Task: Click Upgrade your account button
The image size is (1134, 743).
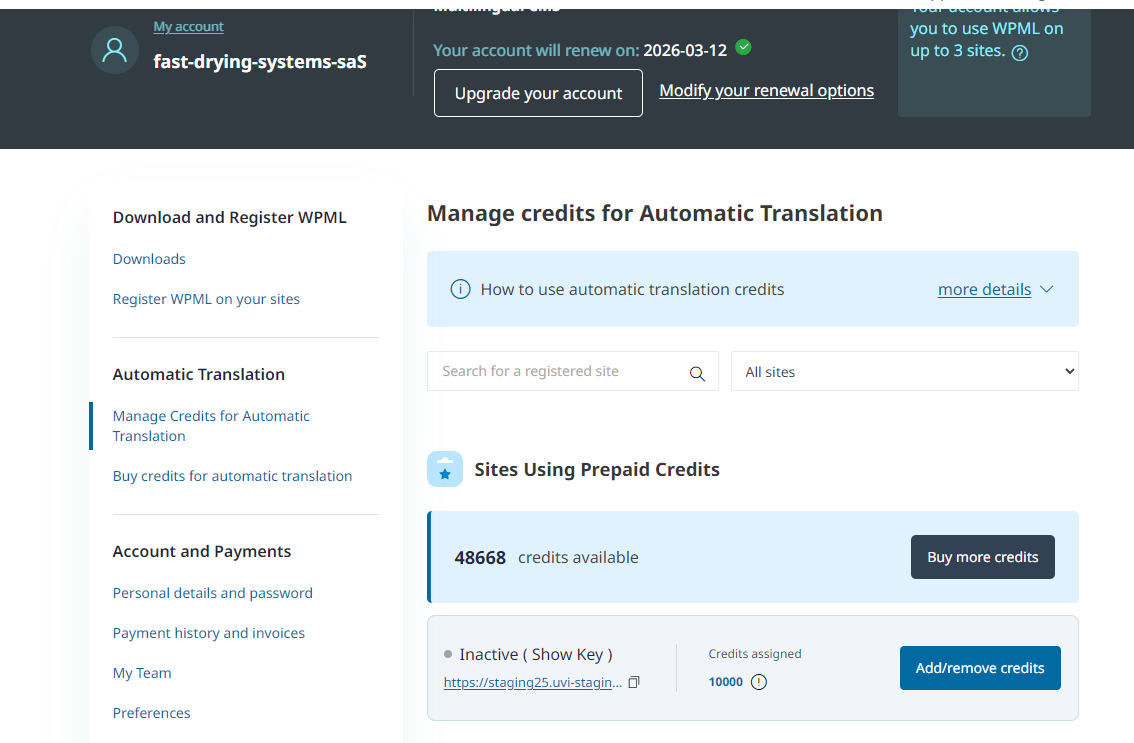Action: click(538, 93)
